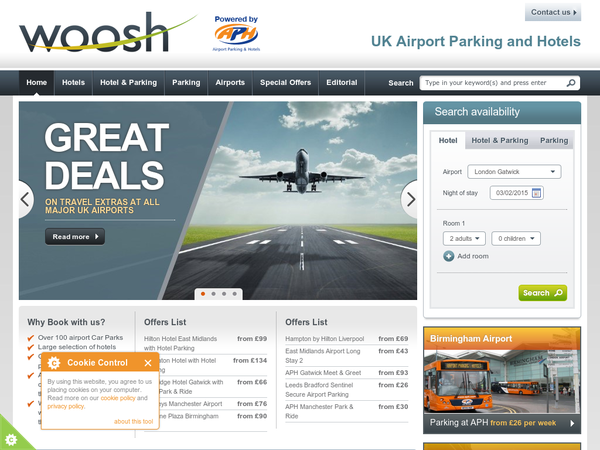Follow the cookie policy link
The height and width of the screenshot is (450, 600).
[x=118, y=398]
